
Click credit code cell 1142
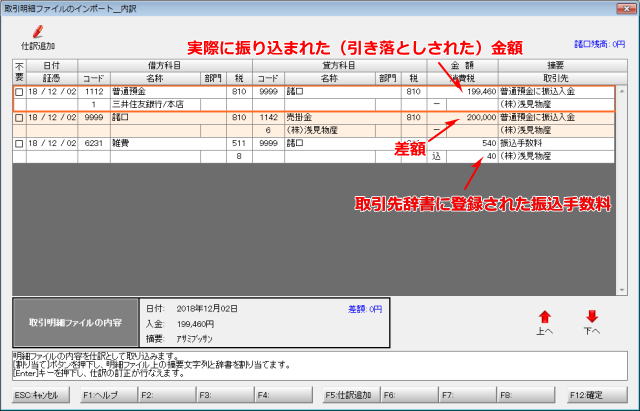(x=268, y=118)
